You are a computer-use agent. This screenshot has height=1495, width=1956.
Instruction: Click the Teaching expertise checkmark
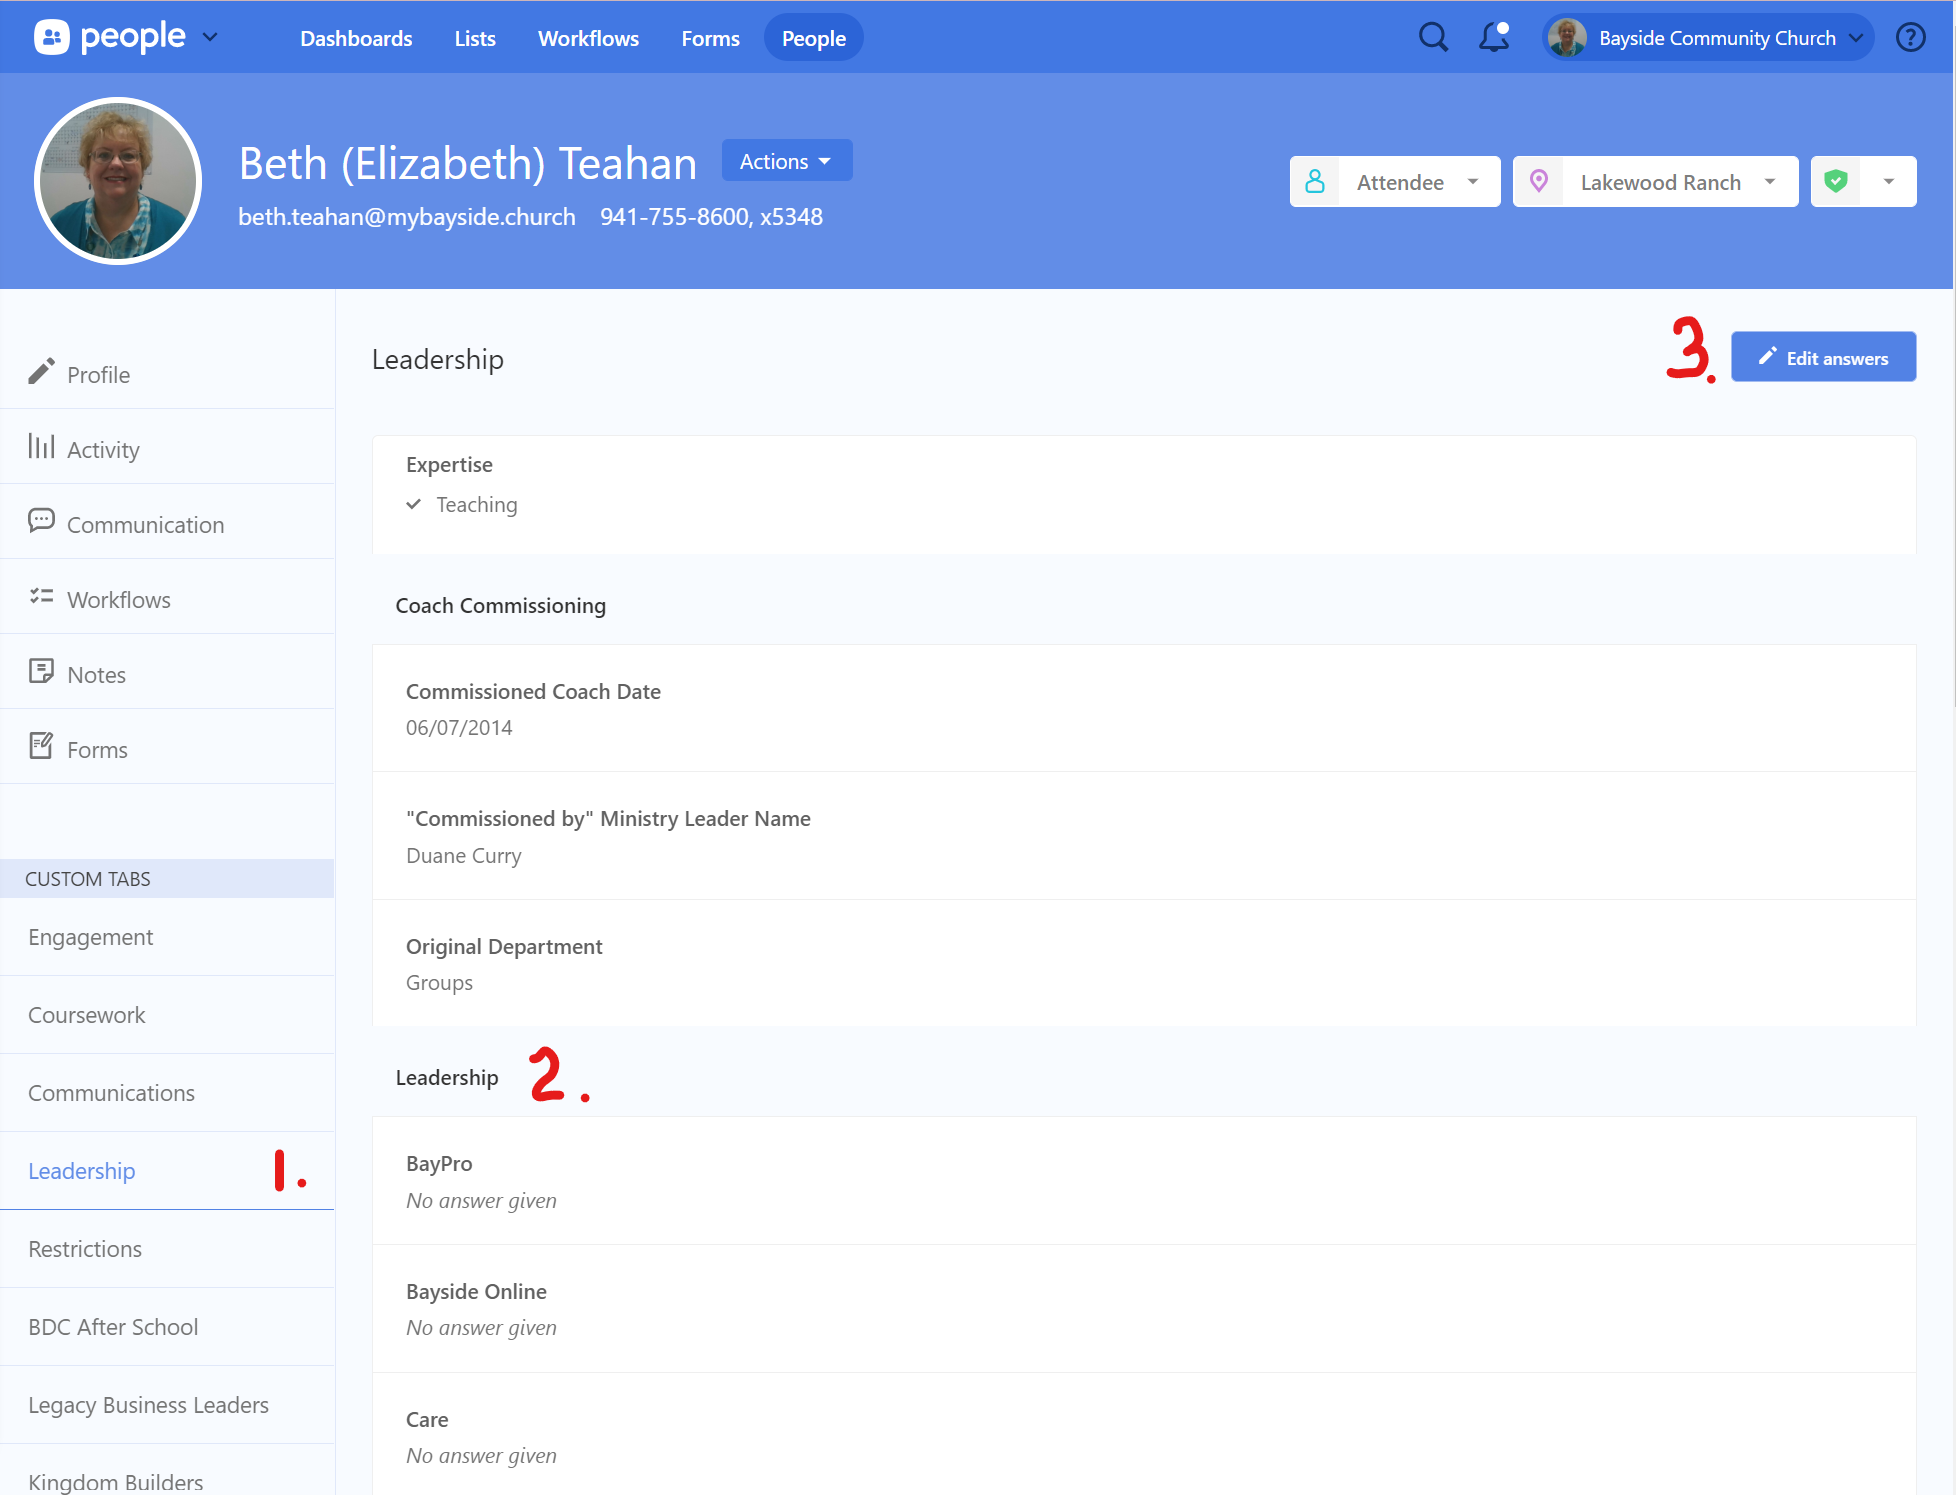tap(414, 504)
